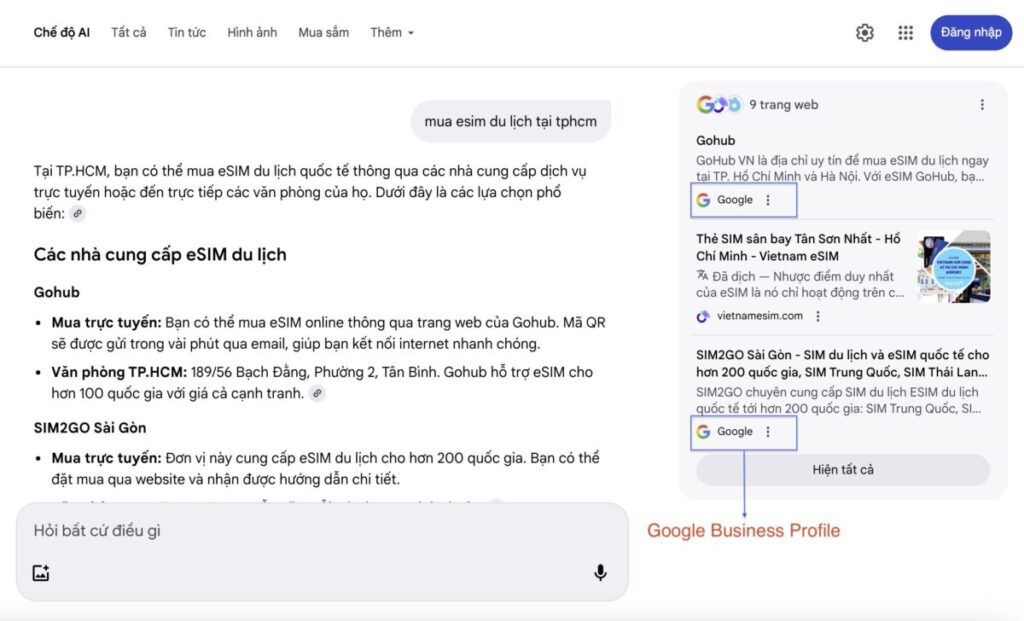Open the Gohub source result title

pos(716,140)
